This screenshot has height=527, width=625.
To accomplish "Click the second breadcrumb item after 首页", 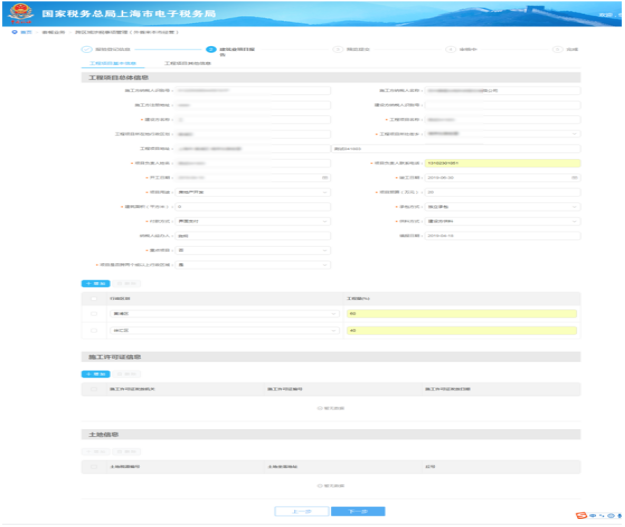I will 53,32.
